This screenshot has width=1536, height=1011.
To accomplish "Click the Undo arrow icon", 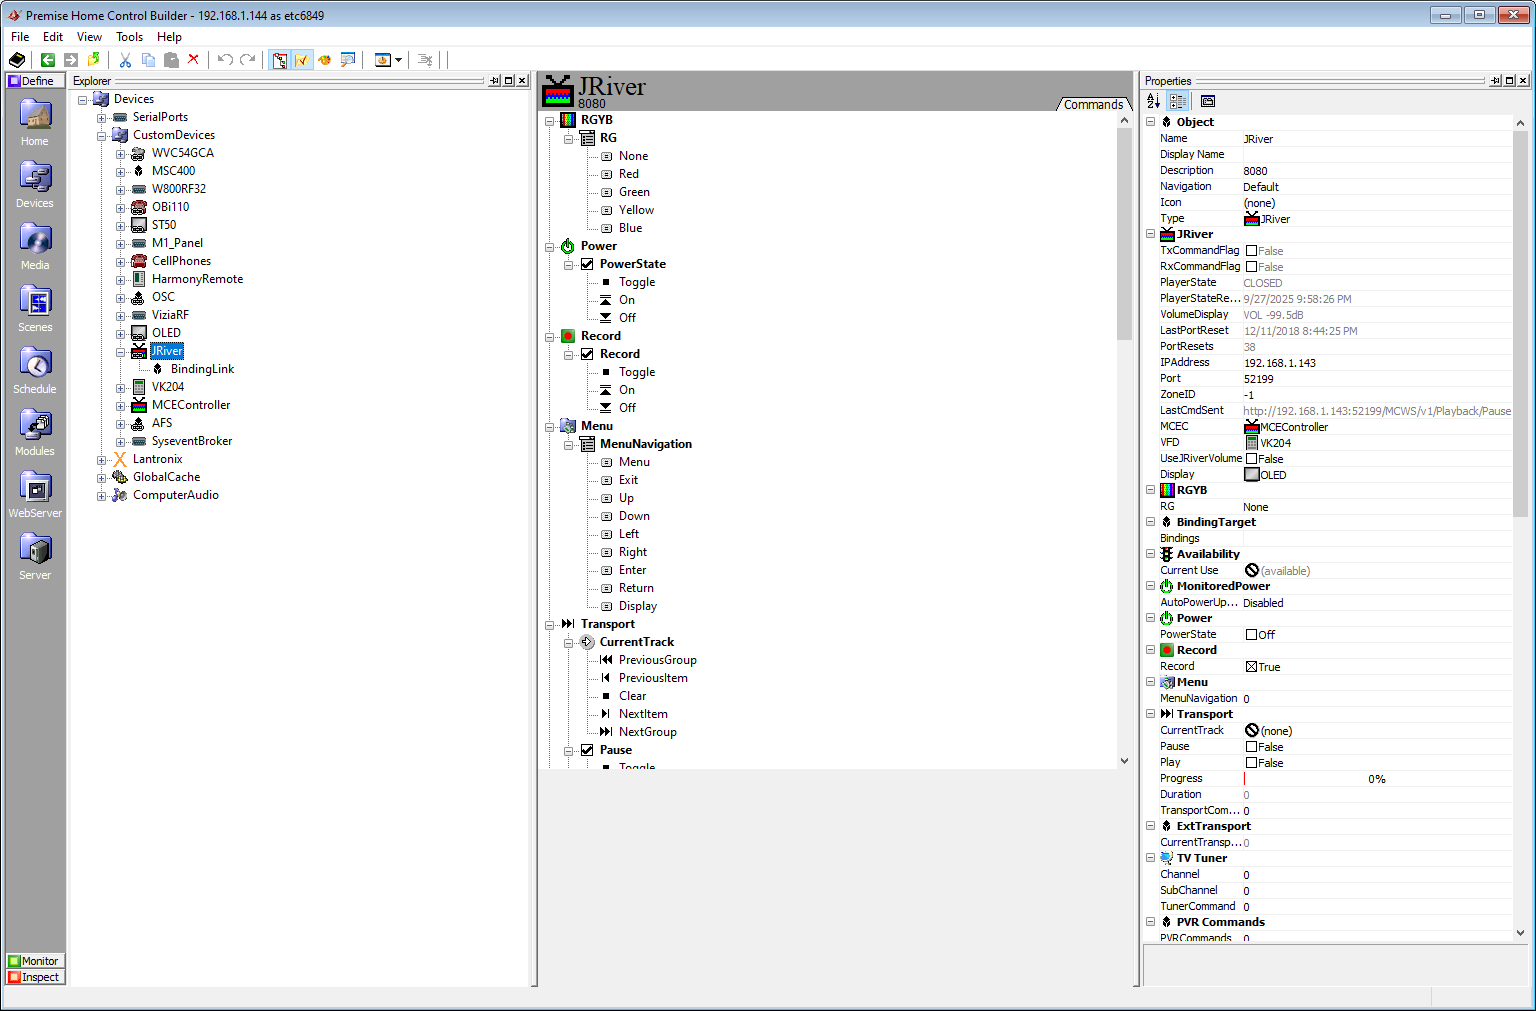I will click(224, 60).
